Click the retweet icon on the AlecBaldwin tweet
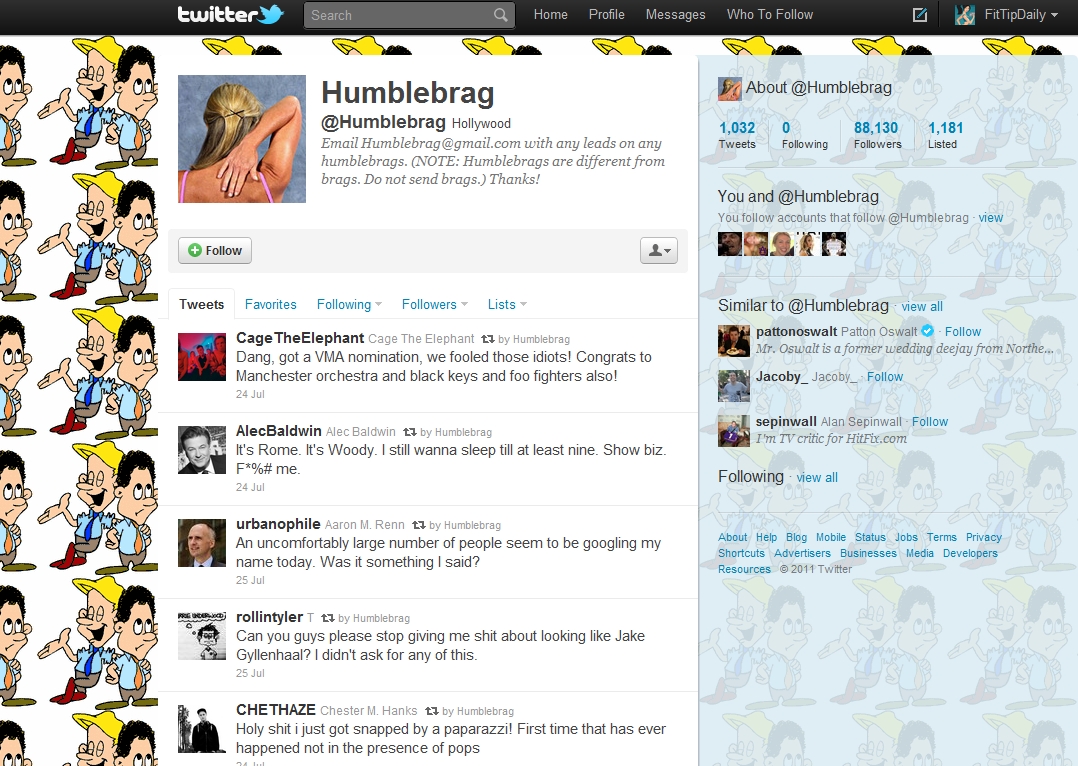 pyautogui.click(x=410, y=432)
